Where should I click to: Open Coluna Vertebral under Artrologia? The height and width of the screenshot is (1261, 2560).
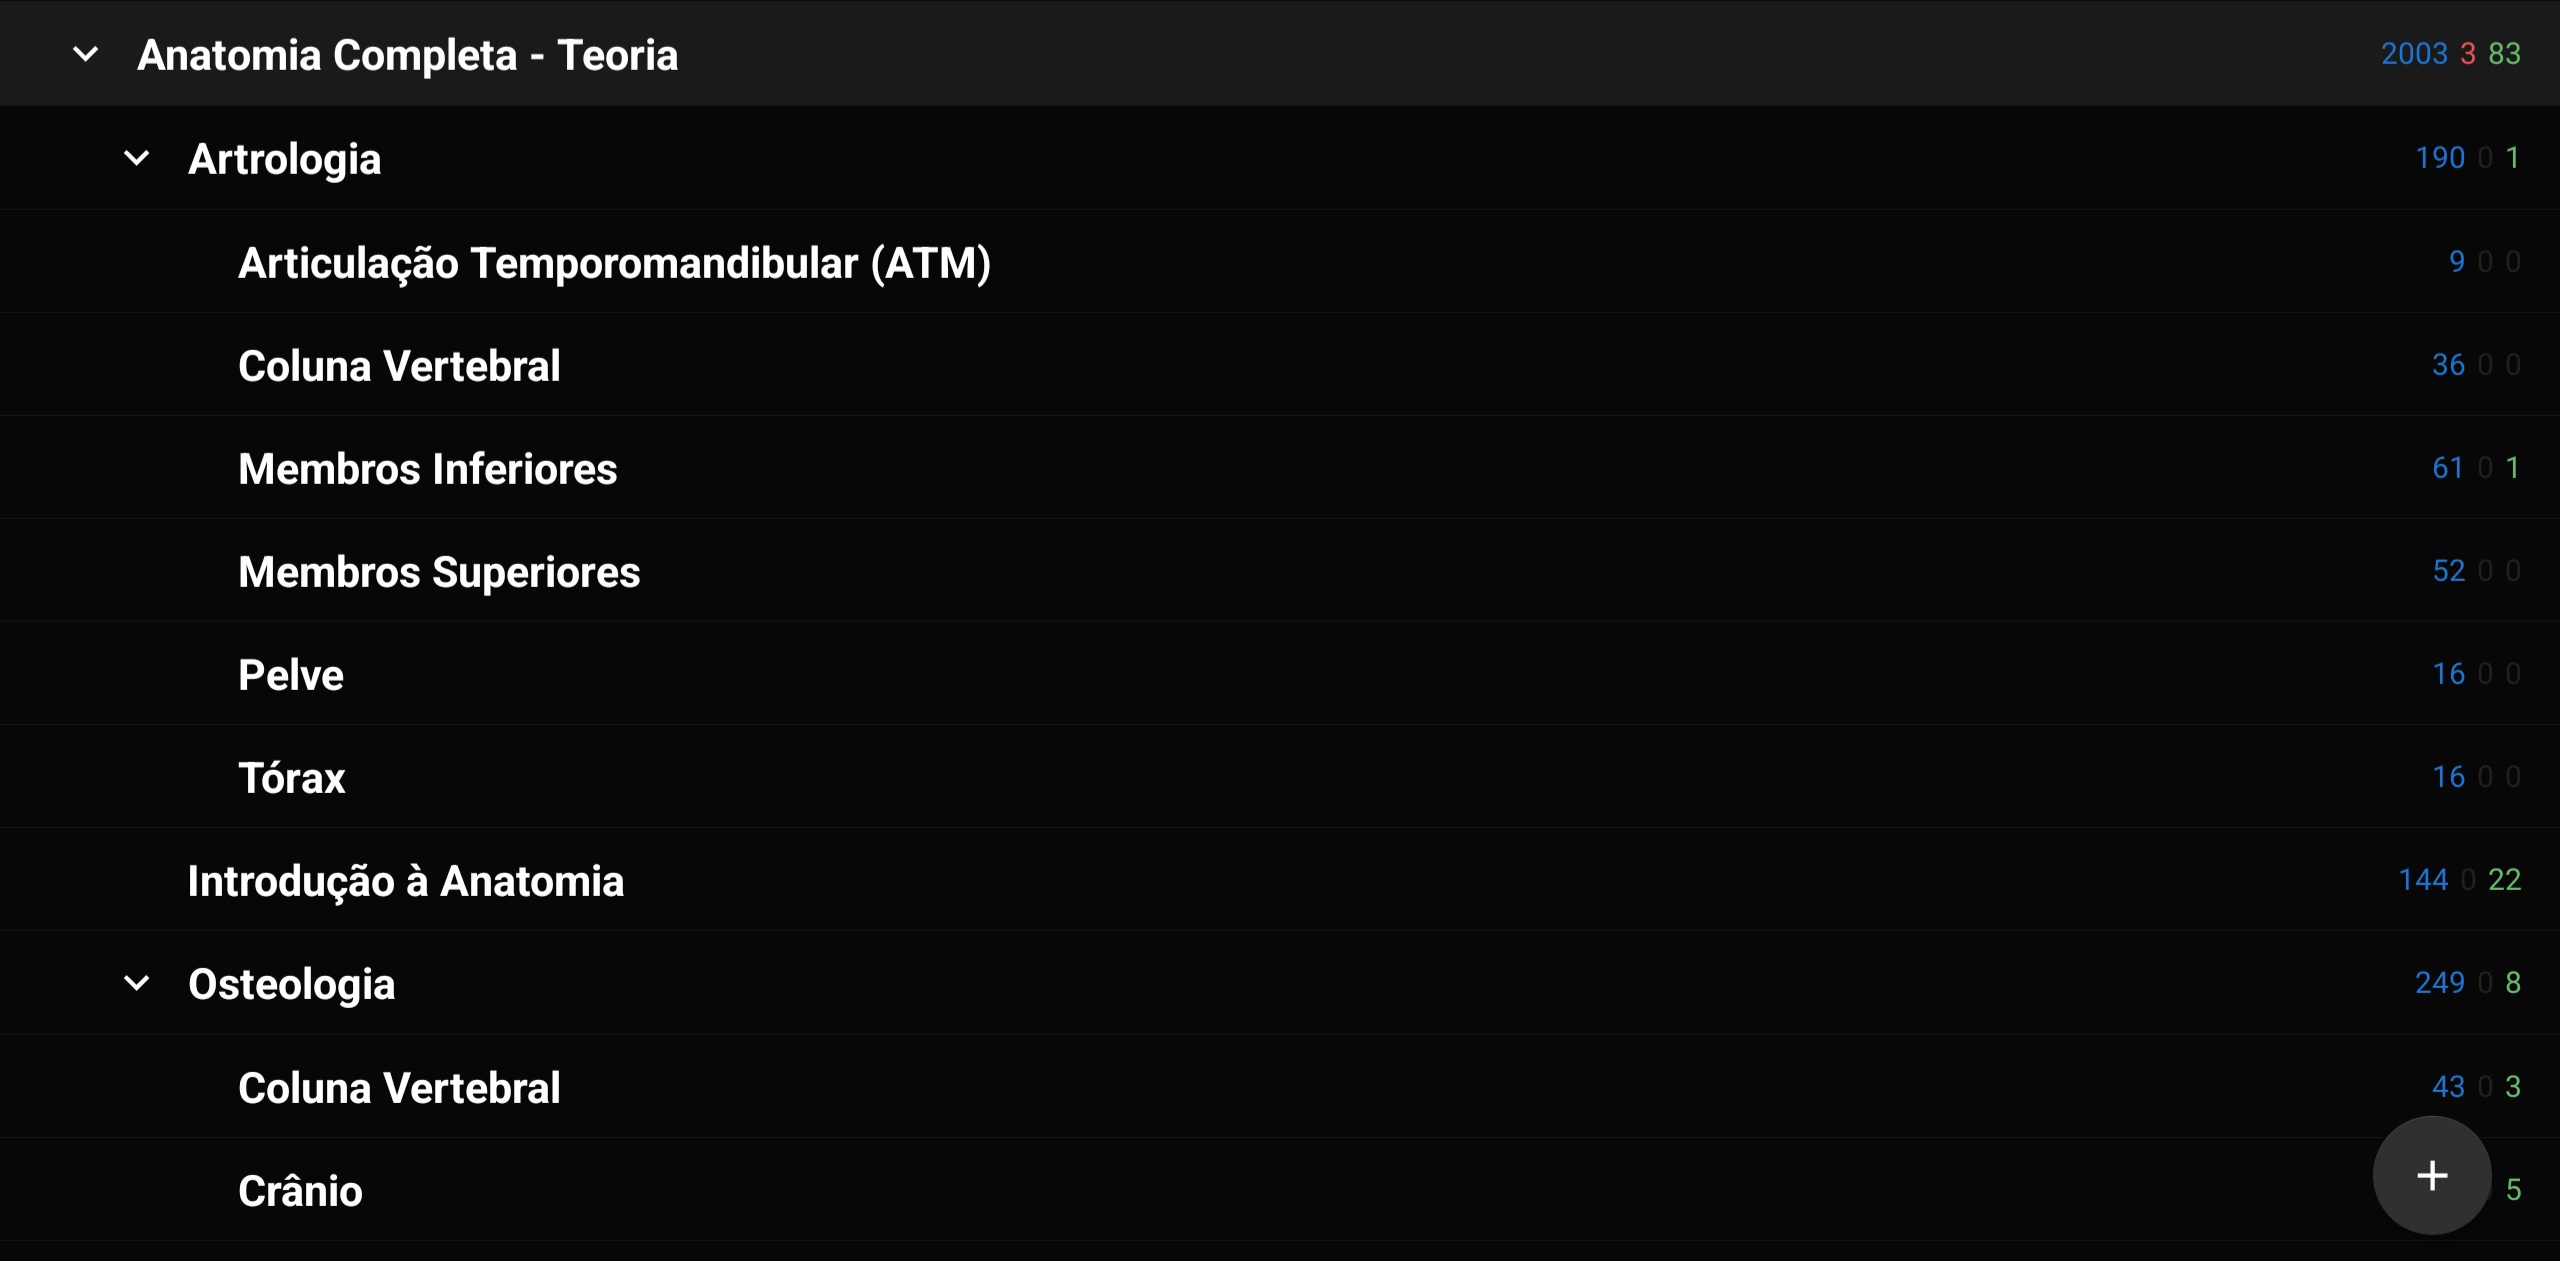1280,365
